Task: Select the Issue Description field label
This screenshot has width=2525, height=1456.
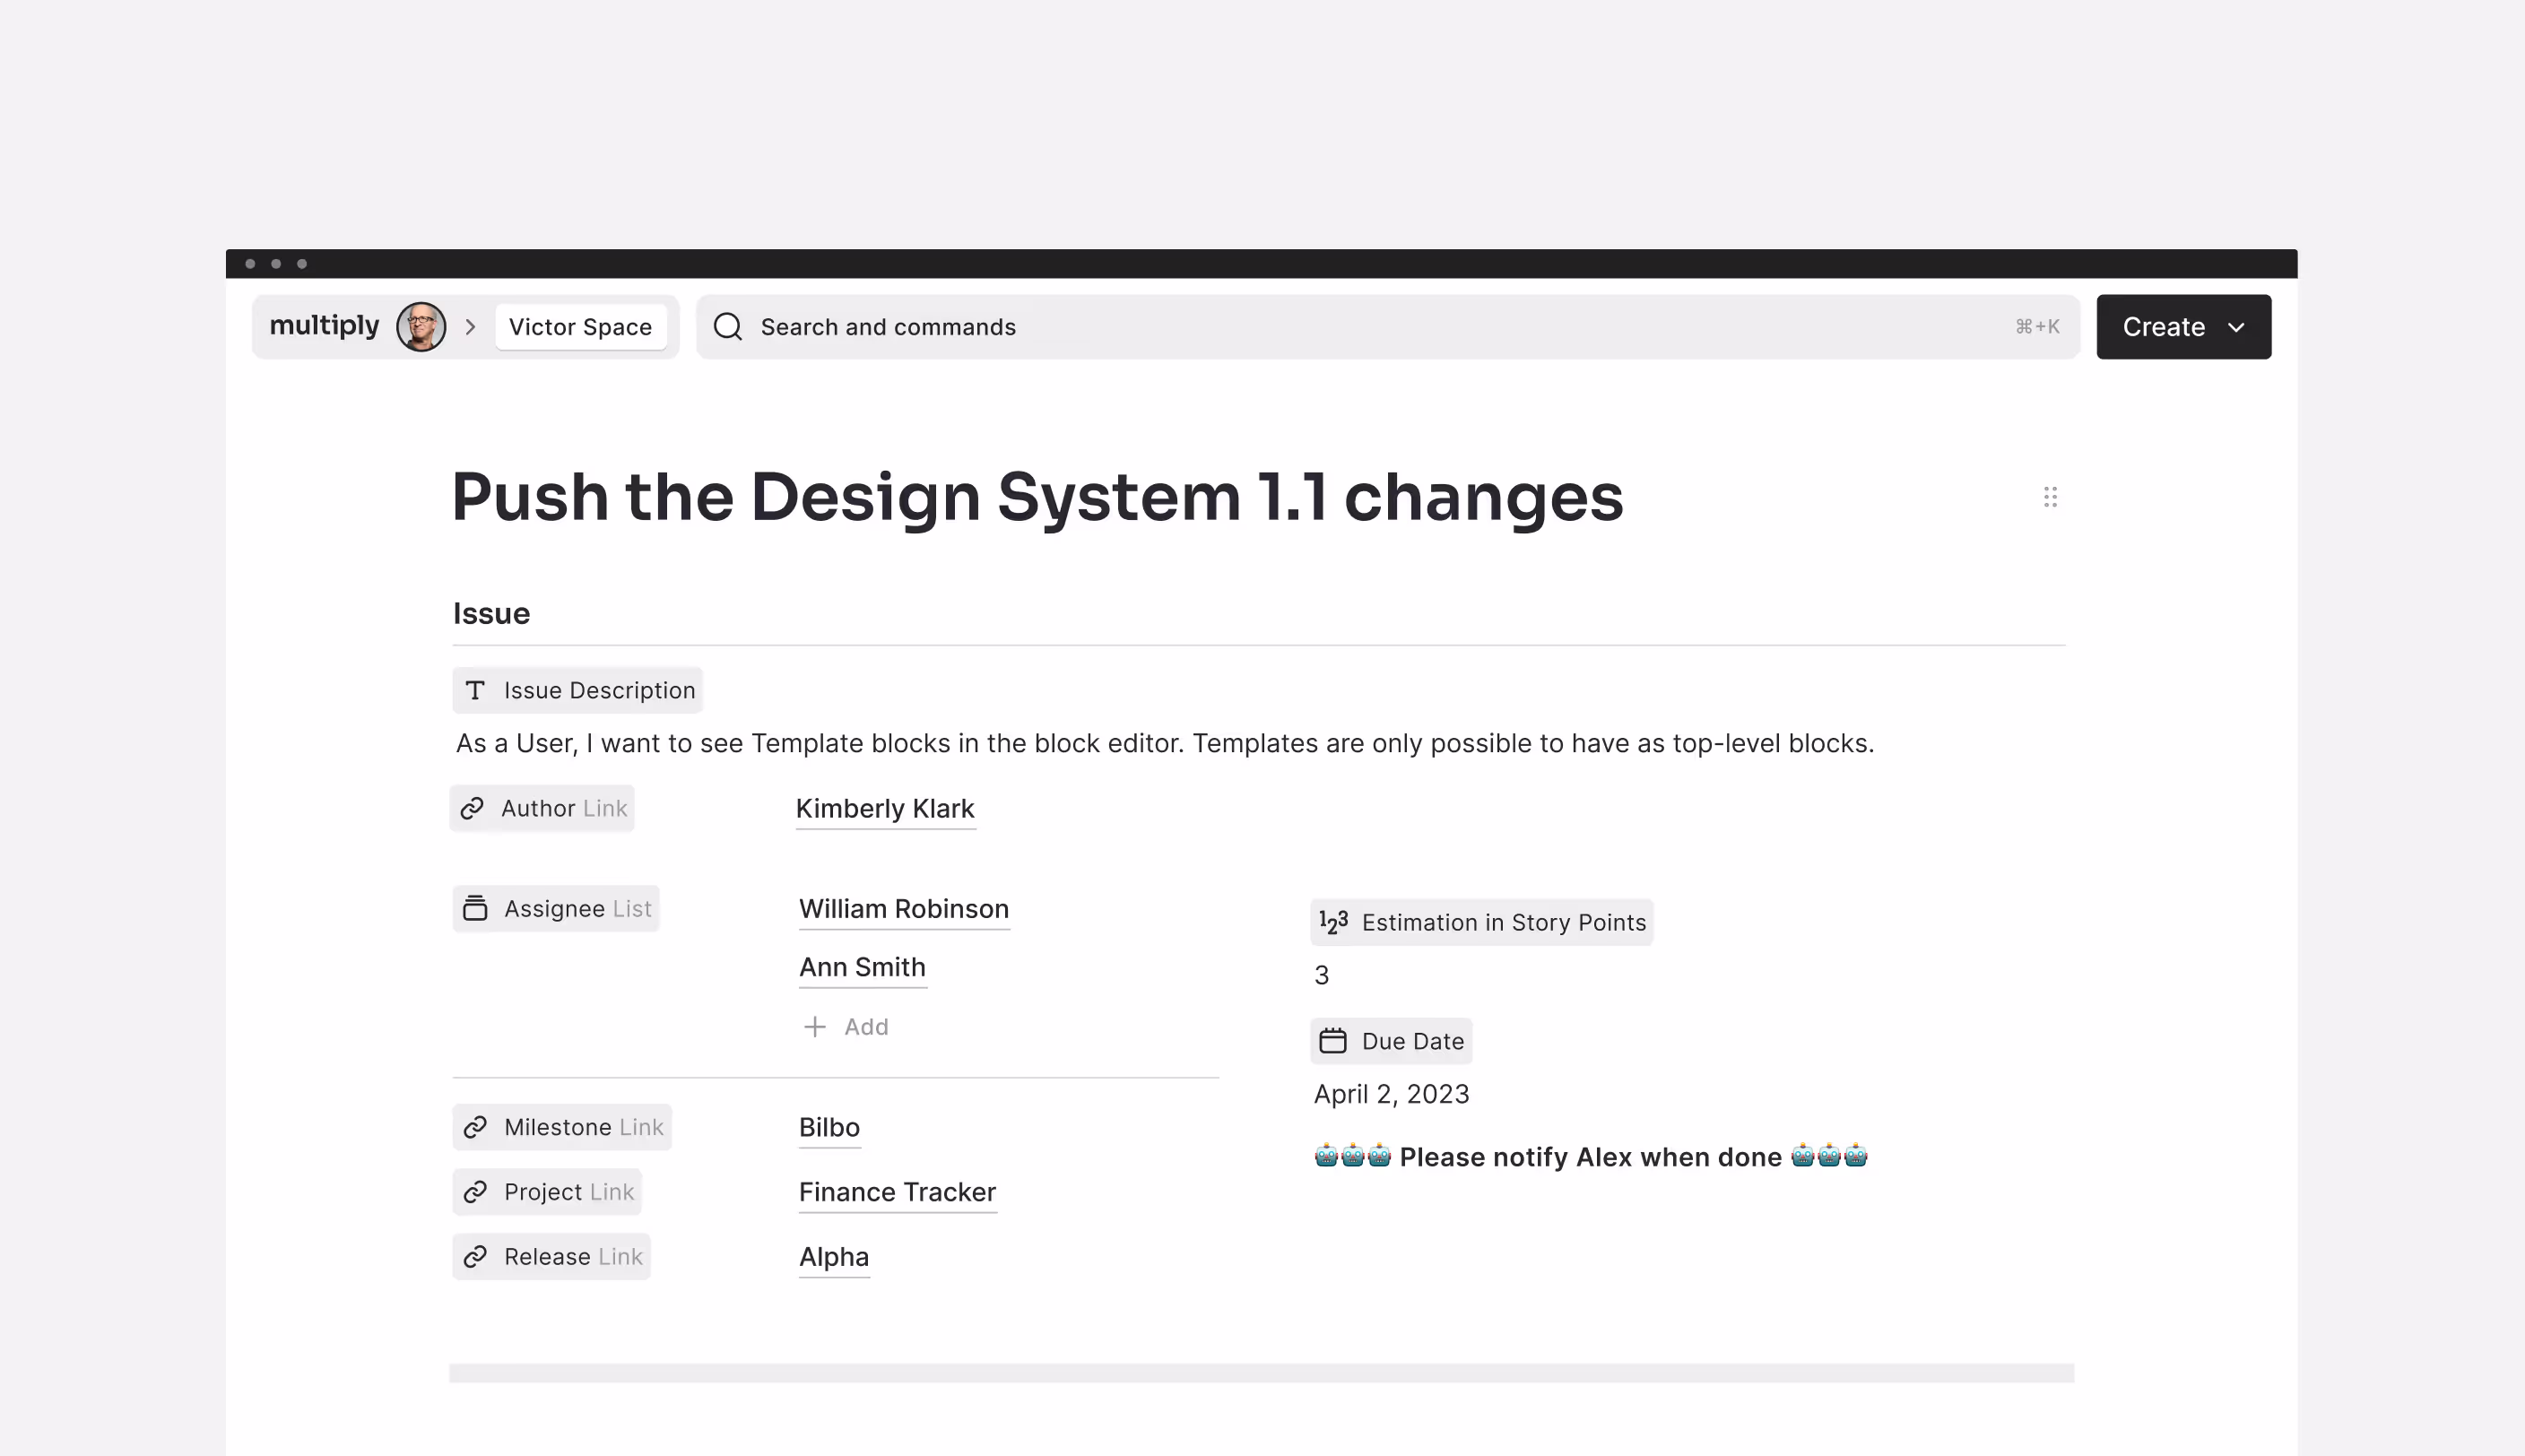Action: (x=577, y=690)
